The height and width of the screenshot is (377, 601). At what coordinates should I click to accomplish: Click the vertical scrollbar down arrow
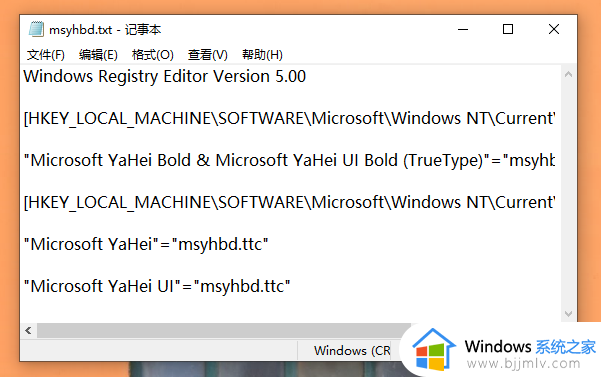click(568, 314)
